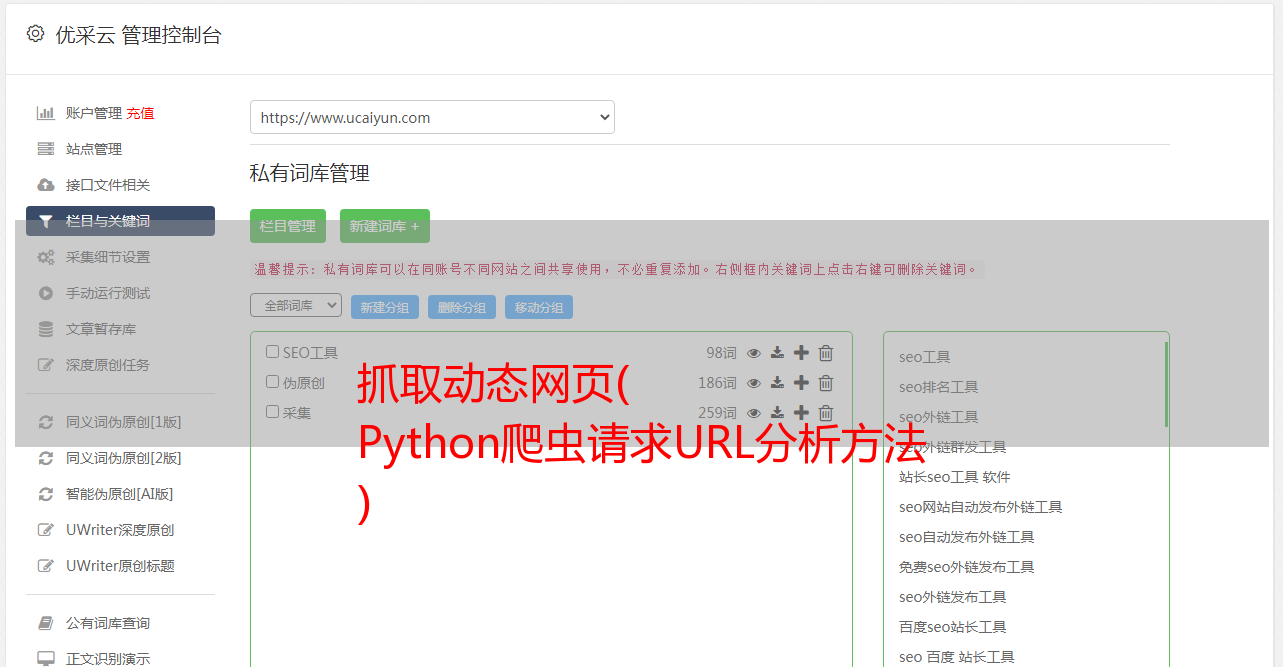Expand the 全部词库 group dropdown
Viewport: 1283px width, 667px height.
point(296,305)
